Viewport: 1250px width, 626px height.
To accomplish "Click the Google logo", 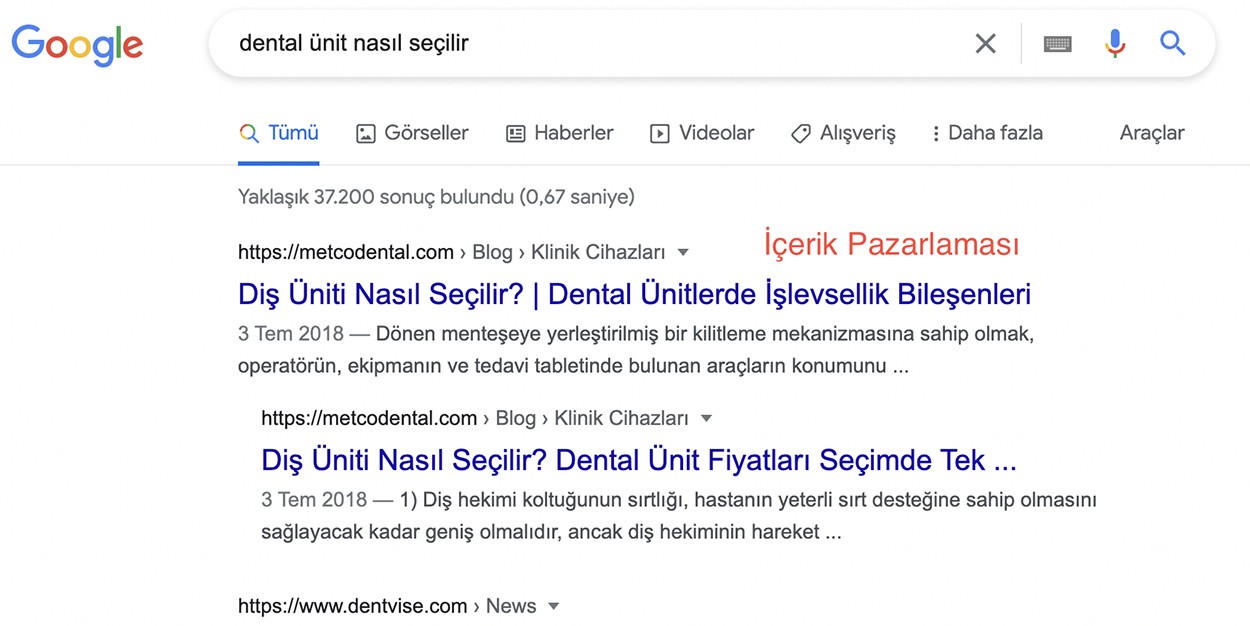I will [x=77, y=45].
